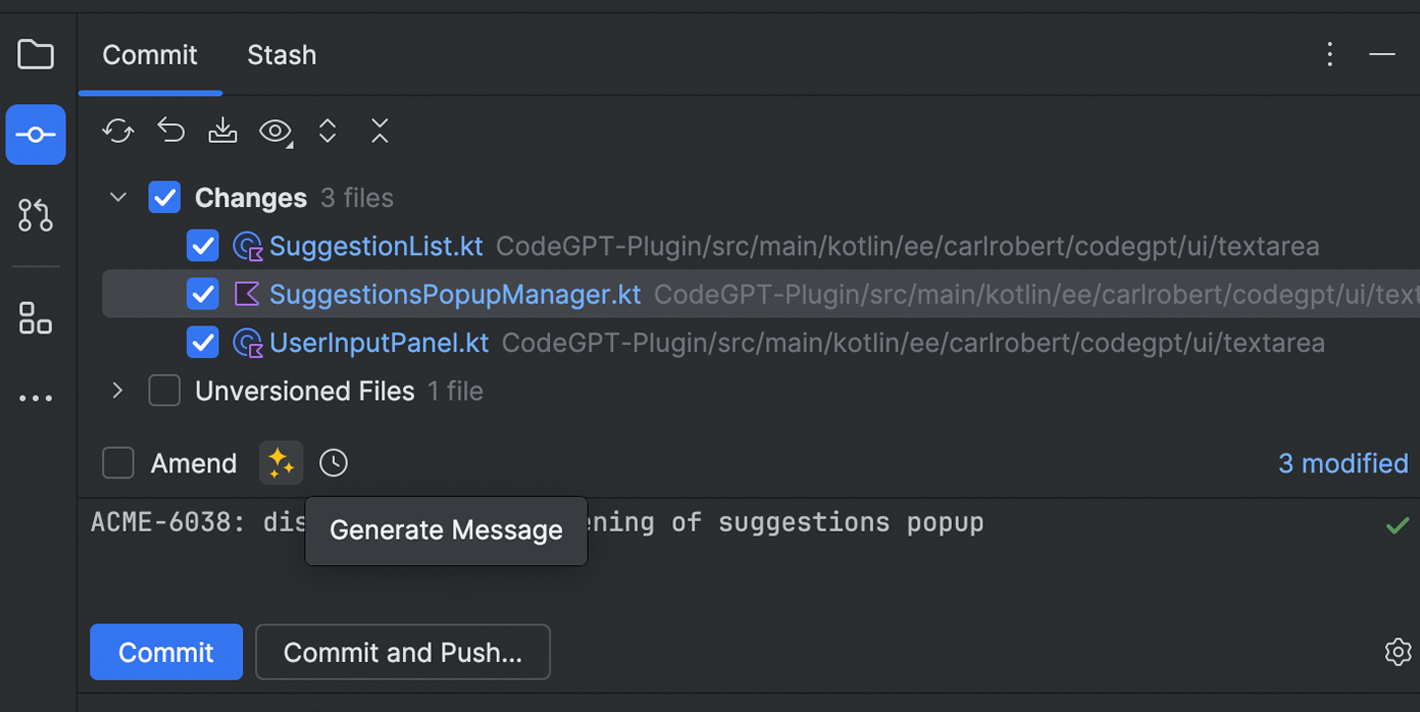
Task: Open commit settings gear icon
Action: tap(1397, 652)
